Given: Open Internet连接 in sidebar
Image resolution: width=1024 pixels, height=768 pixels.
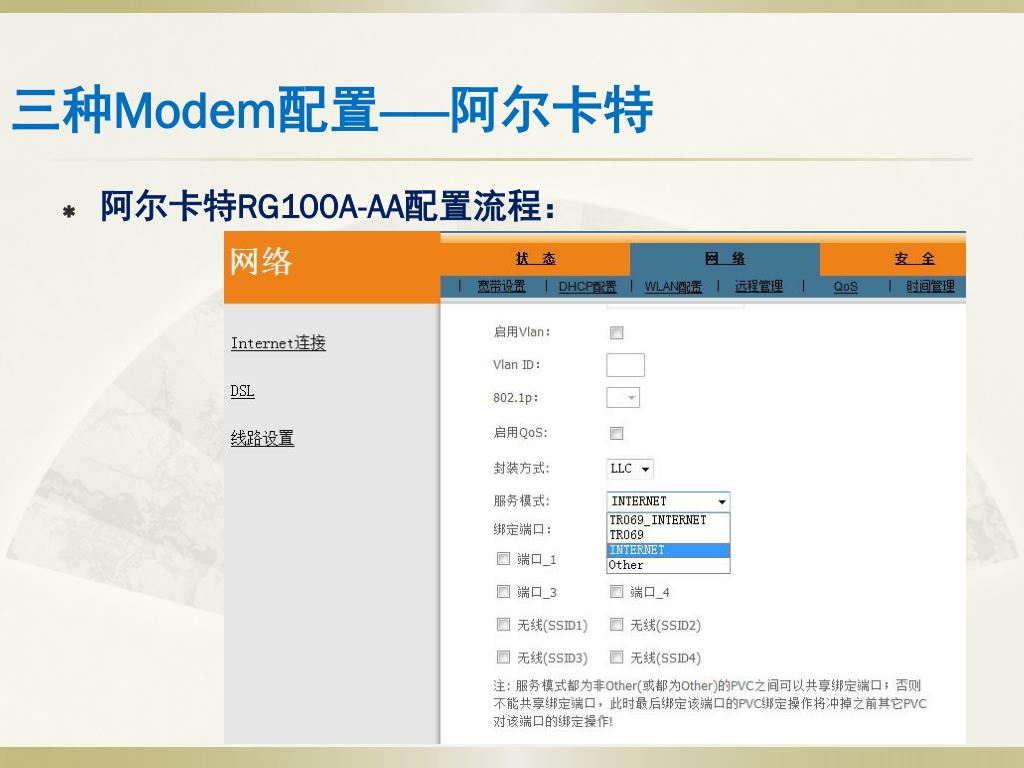Looking at the screenshot, I should pyautogui.click(x=278, y=343).
